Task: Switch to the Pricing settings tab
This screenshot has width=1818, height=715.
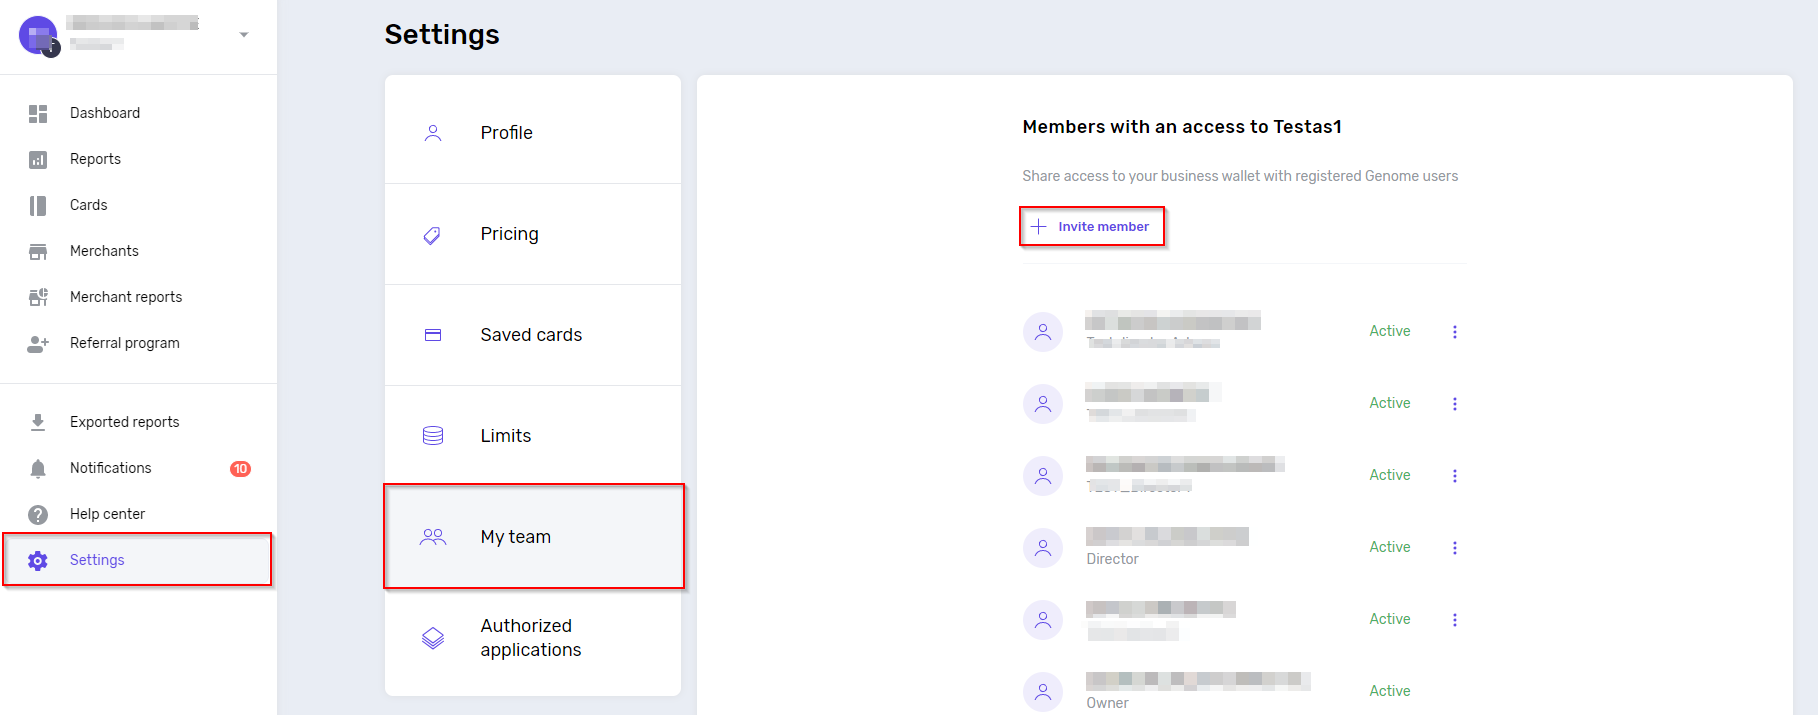Action: tap(533, 234)
